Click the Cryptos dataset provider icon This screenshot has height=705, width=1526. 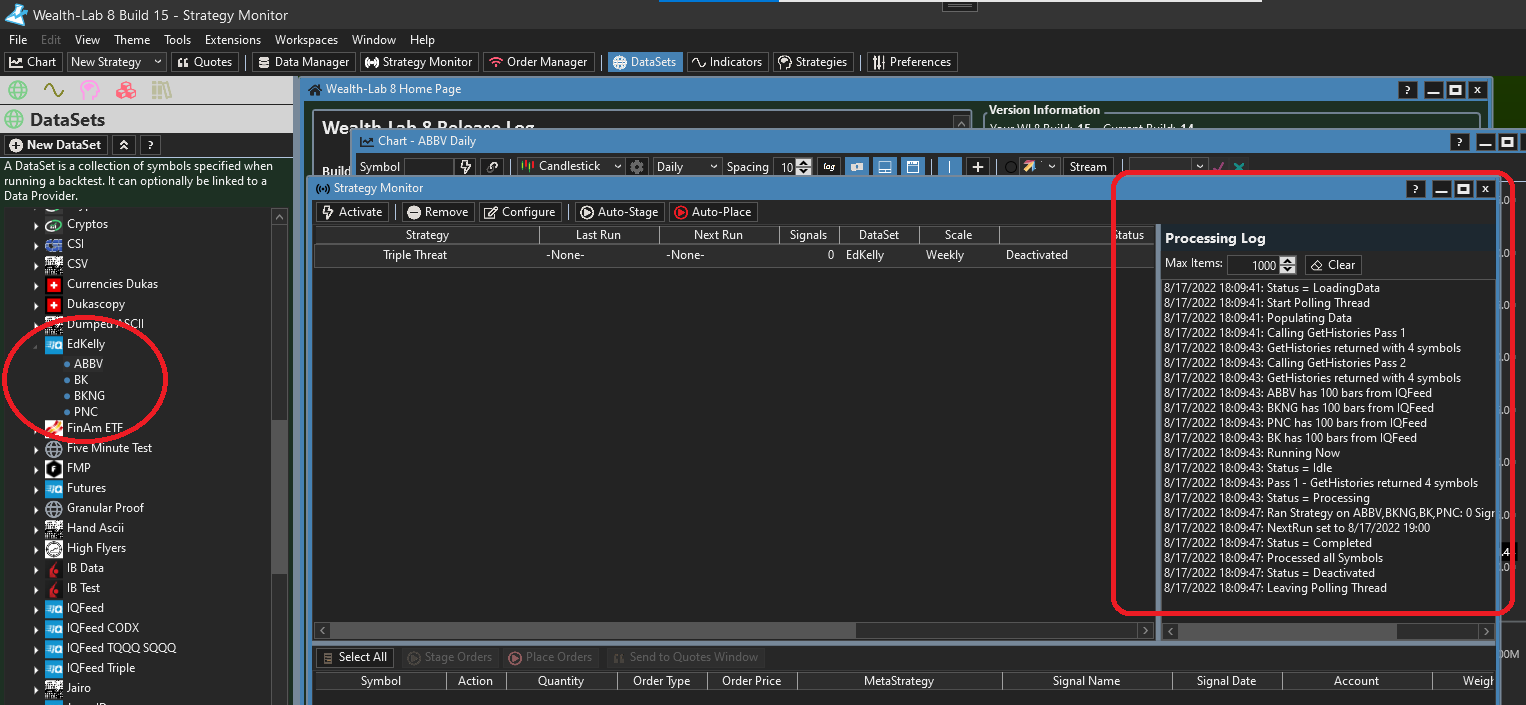click(54, 225)
